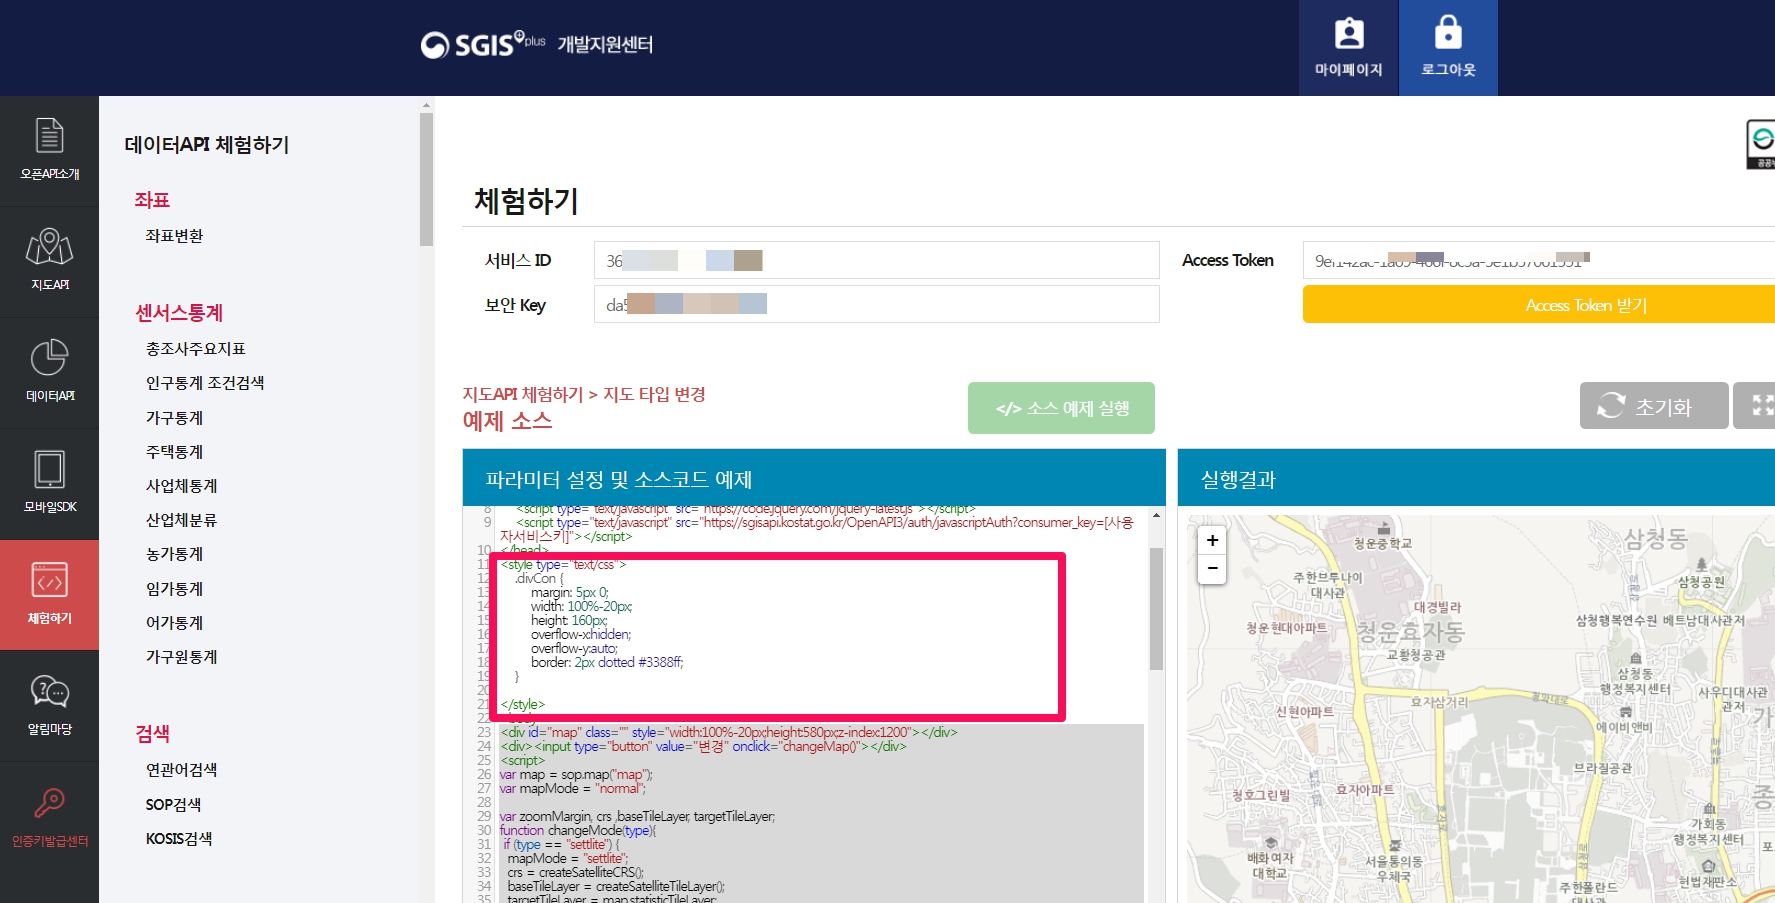
Task: Open 산업체분류 menu item
Action: 181,520
